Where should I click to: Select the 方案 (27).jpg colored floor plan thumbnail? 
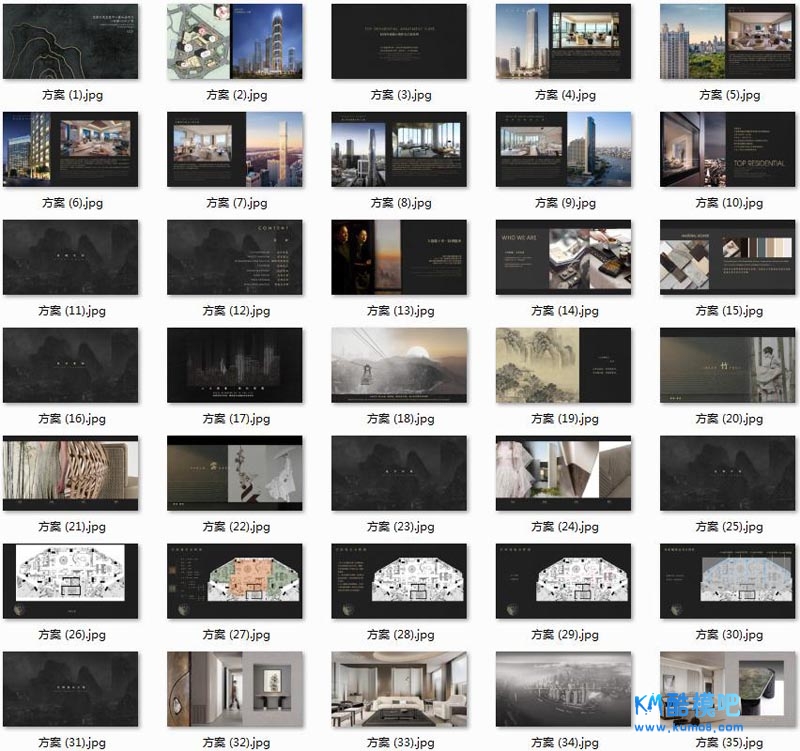[235, 582]
